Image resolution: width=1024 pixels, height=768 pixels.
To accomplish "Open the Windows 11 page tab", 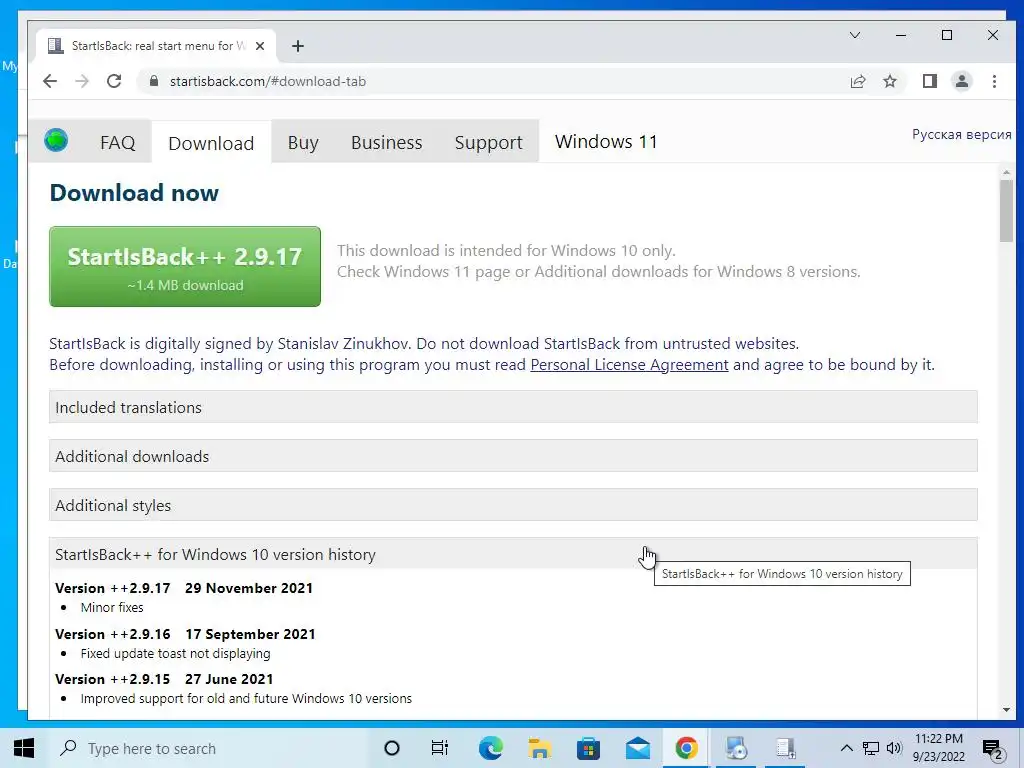I will [x=606, y=142].
